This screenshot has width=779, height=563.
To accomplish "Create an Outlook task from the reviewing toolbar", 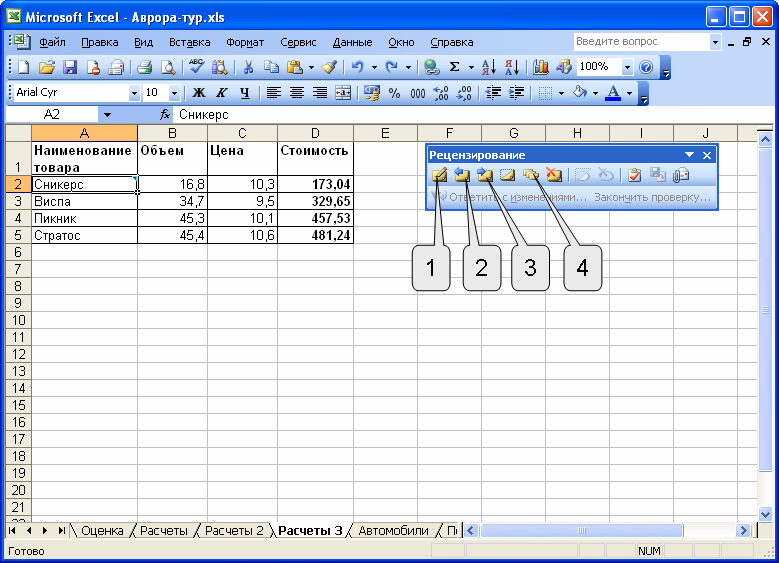I will 634,175.
